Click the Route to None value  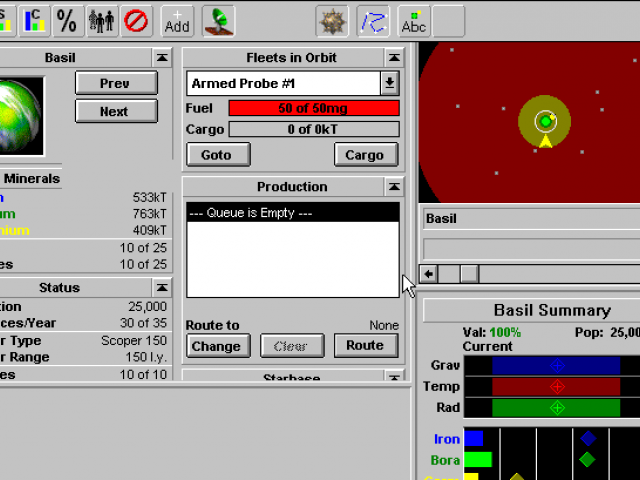tap(384, 325)
